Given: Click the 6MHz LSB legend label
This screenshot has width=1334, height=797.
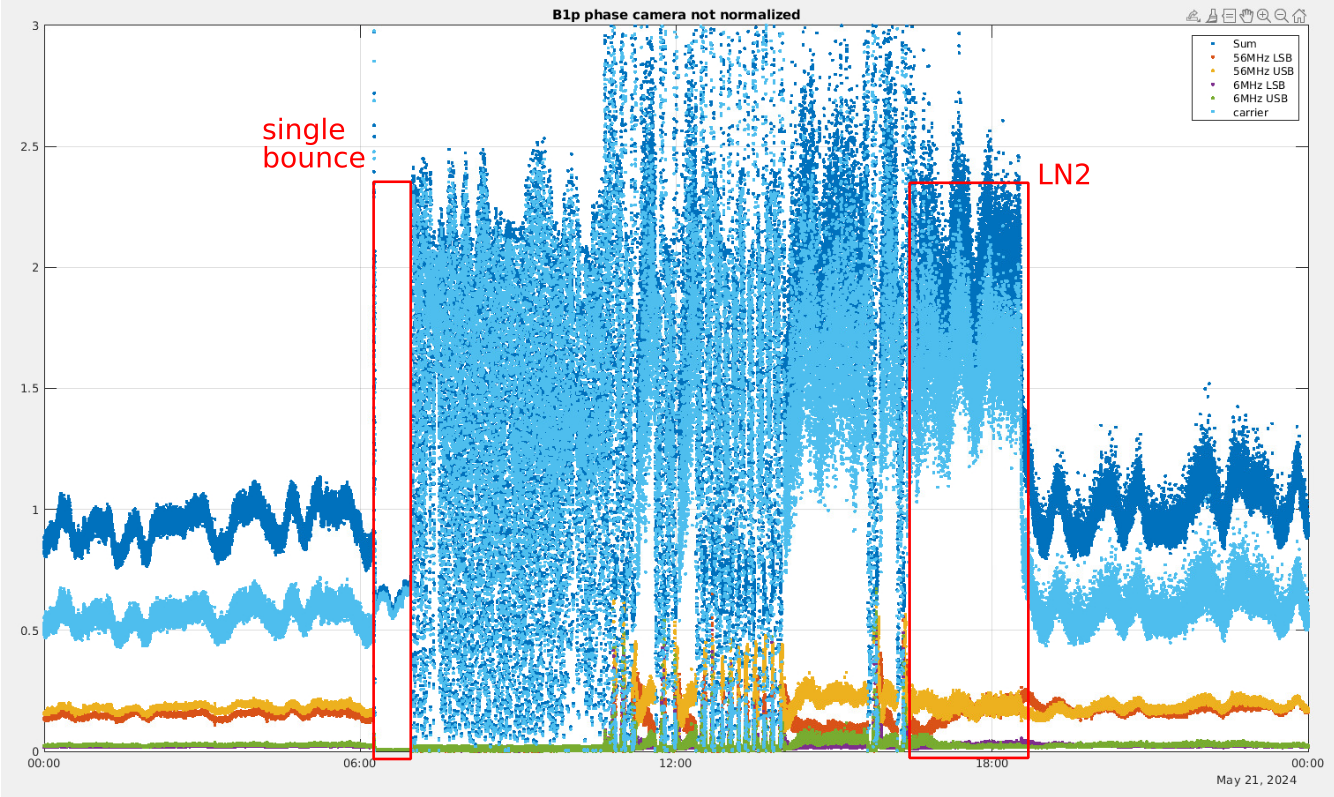Looking at the screenshot, I should tap(1259, 85).
